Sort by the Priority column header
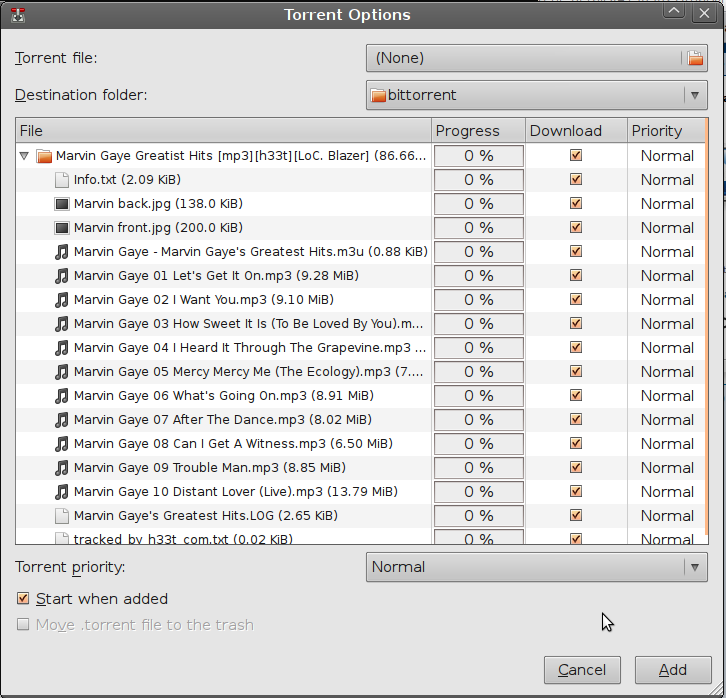Screen dimensions: 726x698 click(666, 131)
